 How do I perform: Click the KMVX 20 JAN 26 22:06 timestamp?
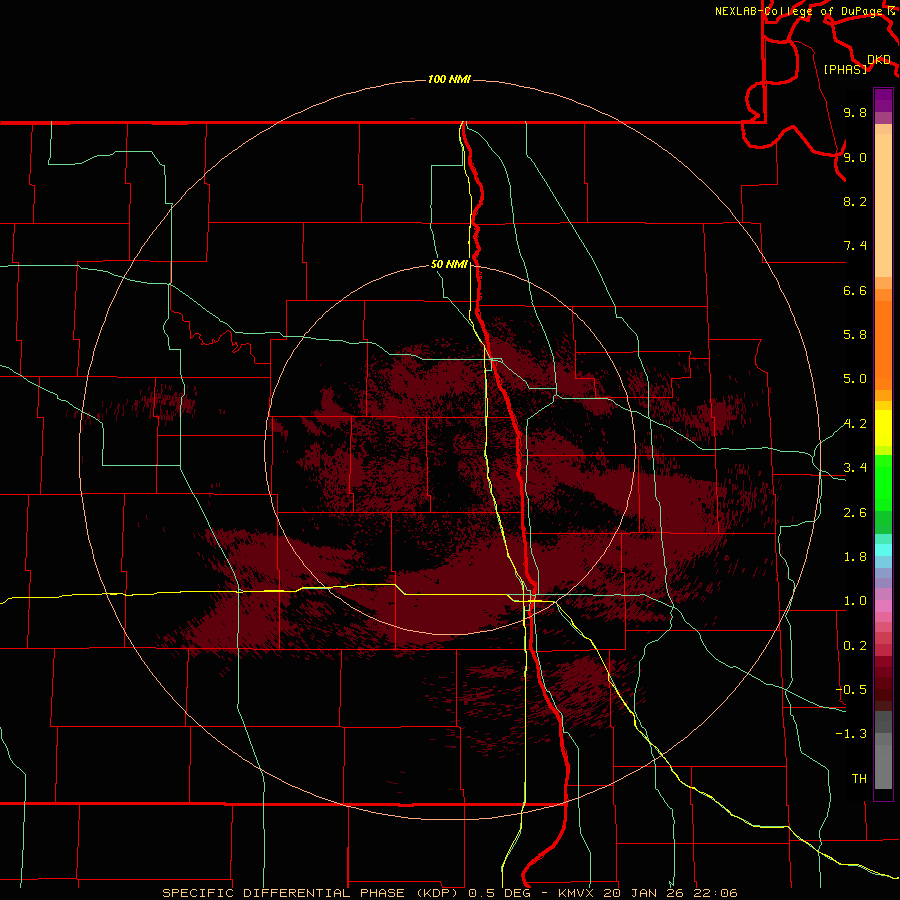(647, 893)
